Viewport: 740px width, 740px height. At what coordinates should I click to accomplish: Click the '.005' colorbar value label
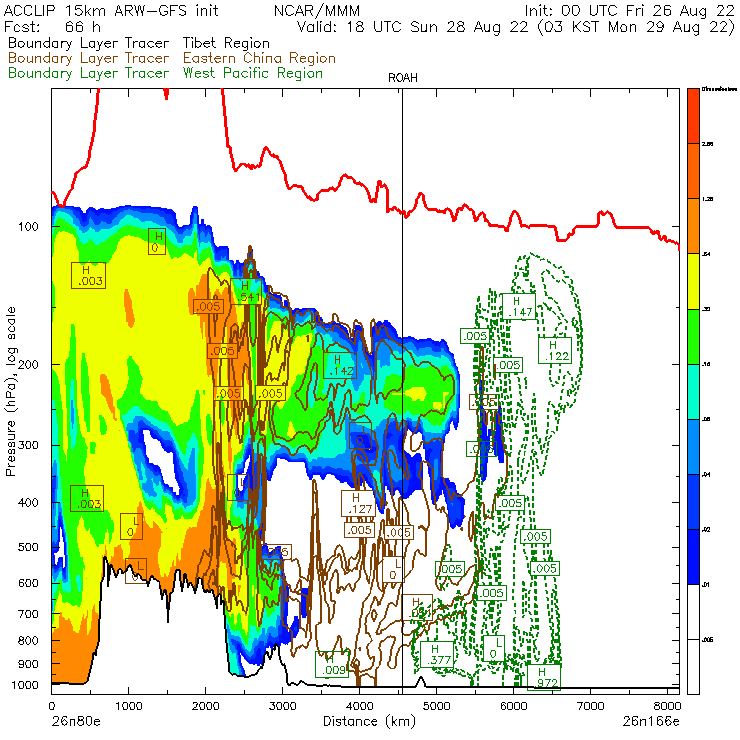pyautogui.click(x=707, y=640)
